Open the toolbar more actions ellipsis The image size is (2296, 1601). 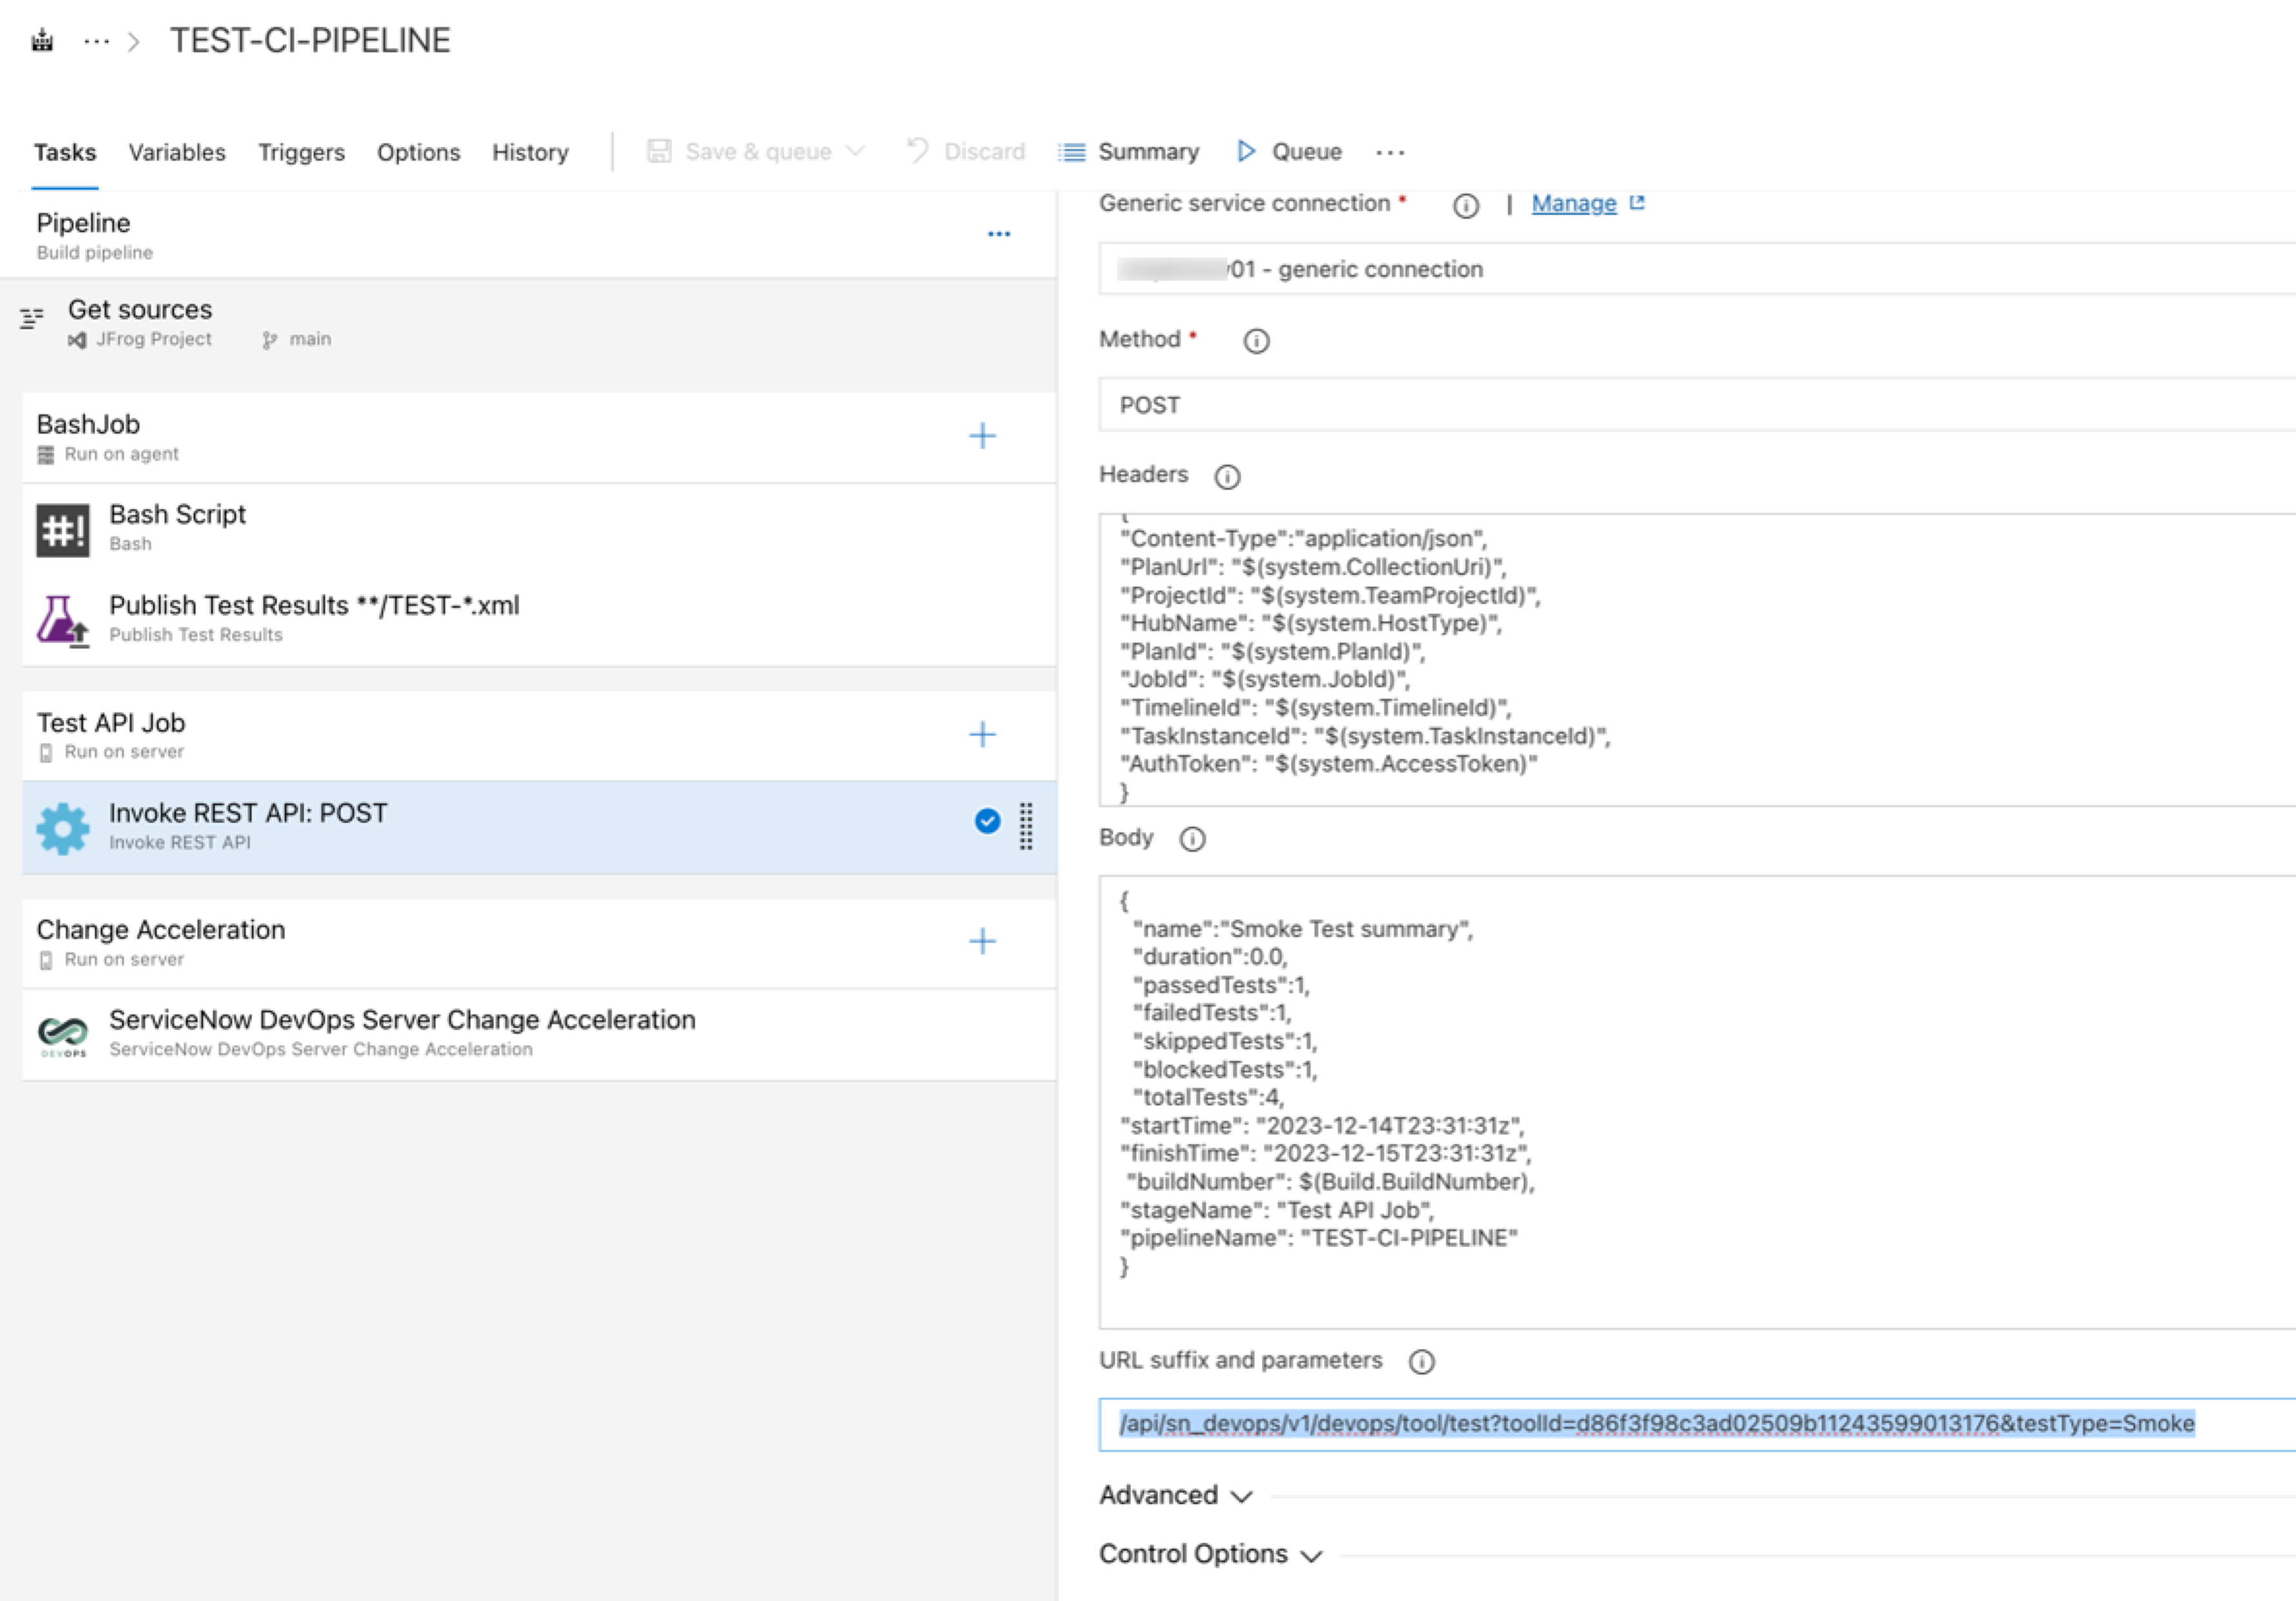click(x=1390, y=152)
